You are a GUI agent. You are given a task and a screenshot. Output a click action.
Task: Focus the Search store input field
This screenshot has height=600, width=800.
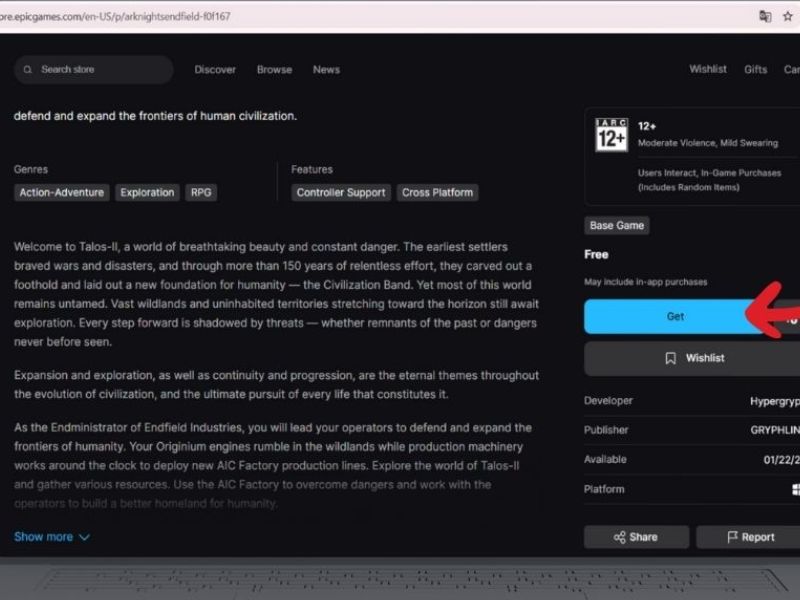coord(100,70)
